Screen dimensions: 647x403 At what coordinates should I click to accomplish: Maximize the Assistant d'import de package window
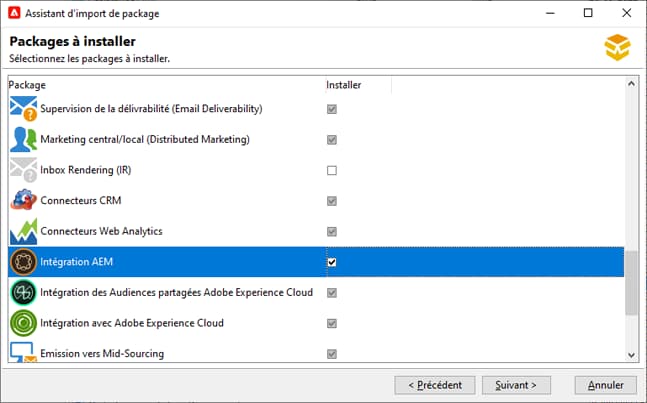point(588,13)
